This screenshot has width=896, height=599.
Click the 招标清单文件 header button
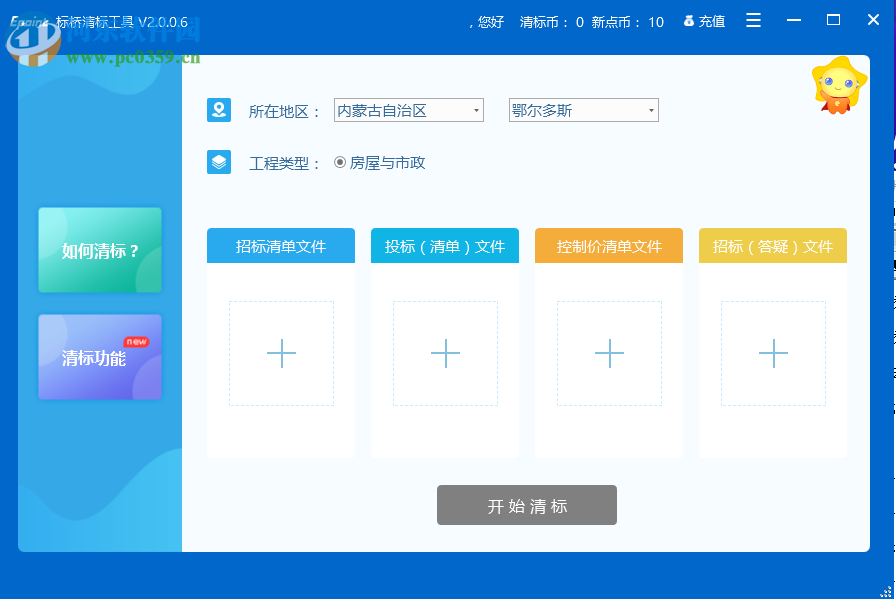coord(281,245)
